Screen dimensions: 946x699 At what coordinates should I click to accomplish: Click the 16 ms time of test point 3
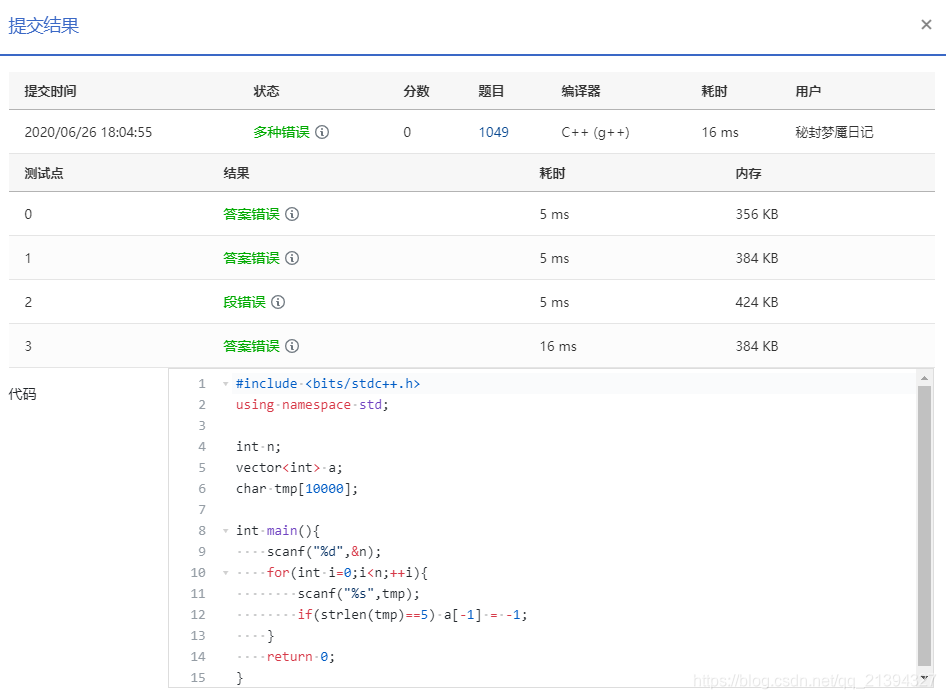[558, 346]
